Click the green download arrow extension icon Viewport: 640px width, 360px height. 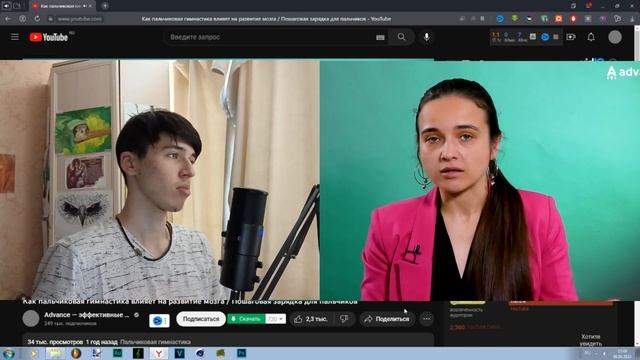(515, 19)
